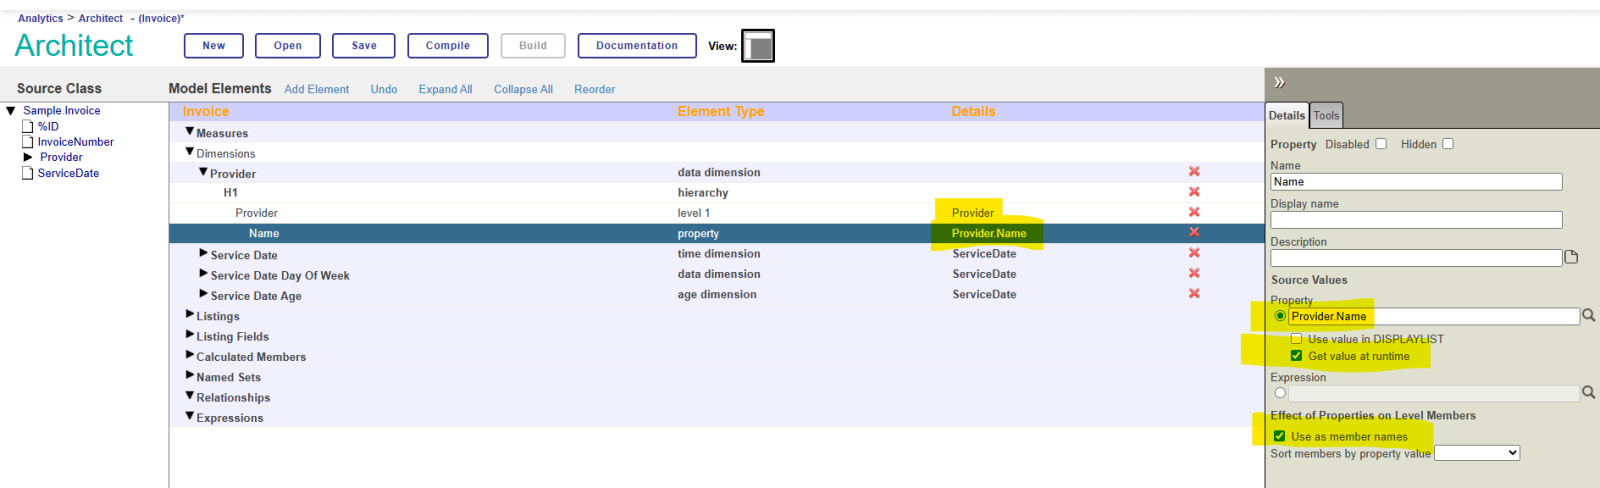
Task: Remove the Service Date Age dimension
Action: 1194,294
